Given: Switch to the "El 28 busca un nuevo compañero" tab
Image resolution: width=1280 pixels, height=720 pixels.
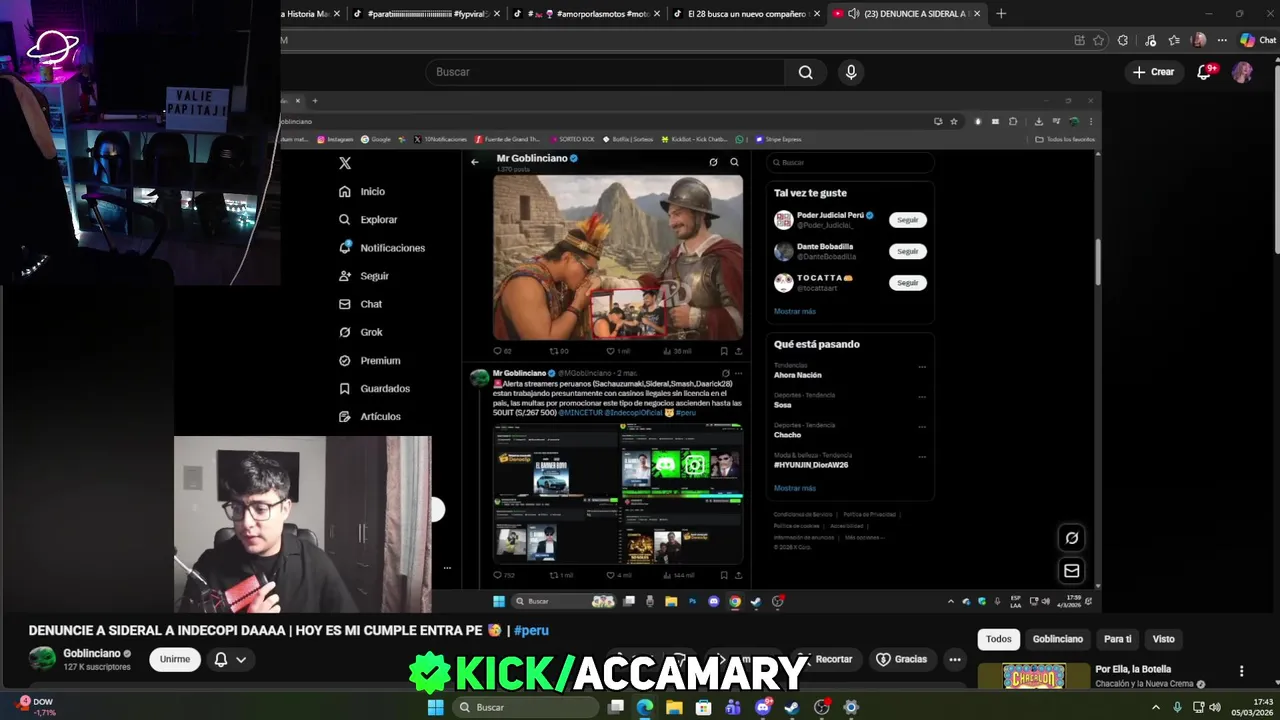Looking at the screenshot, I should tap(747, 14).
